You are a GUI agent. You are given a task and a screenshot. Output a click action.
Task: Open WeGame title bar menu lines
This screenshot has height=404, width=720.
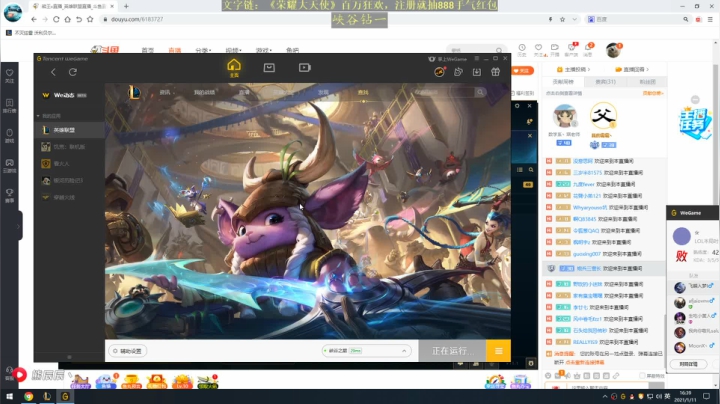click(x=477, y=58)
